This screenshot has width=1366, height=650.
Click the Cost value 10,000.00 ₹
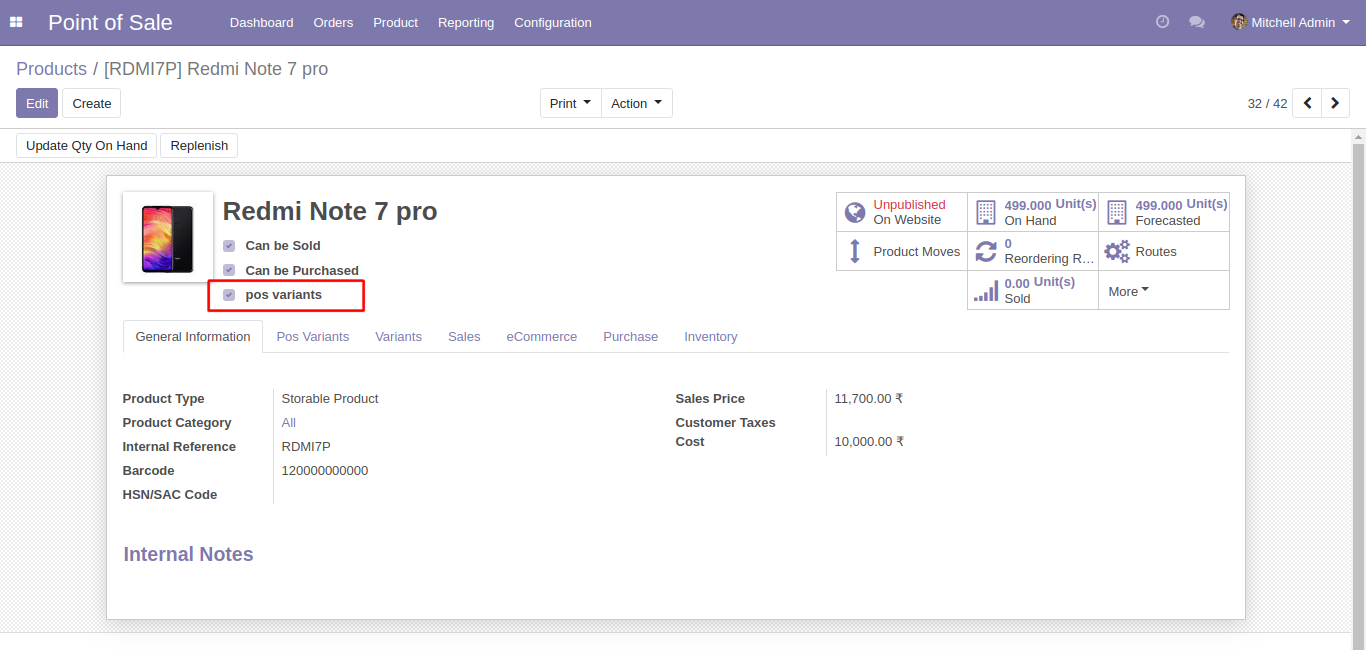[868, 441]
